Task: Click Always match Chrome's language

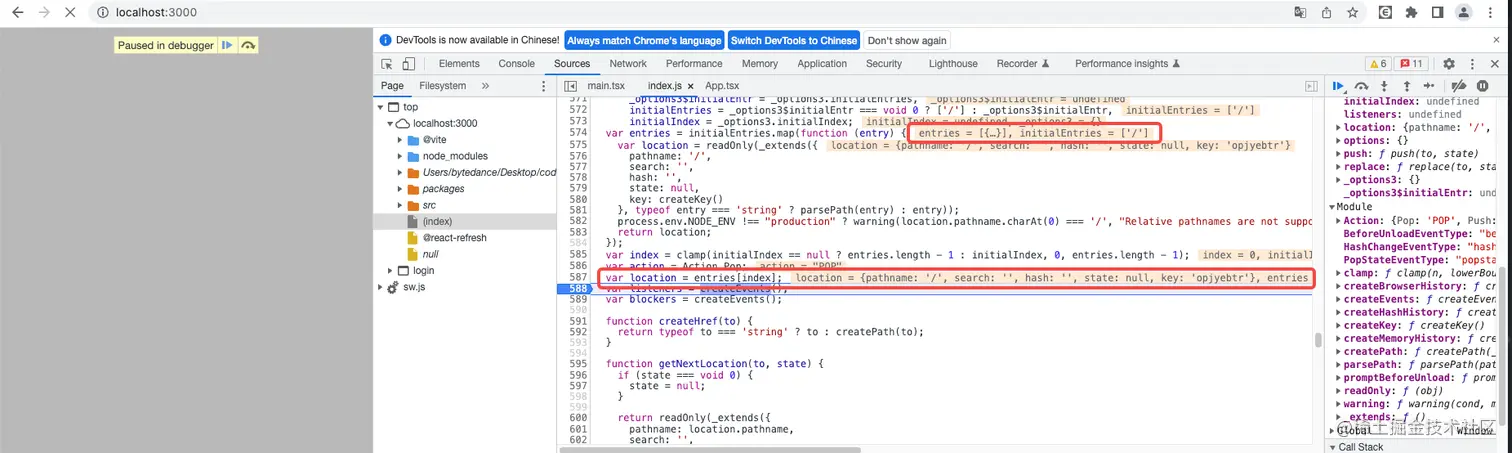Action: (x=644, y=40)
